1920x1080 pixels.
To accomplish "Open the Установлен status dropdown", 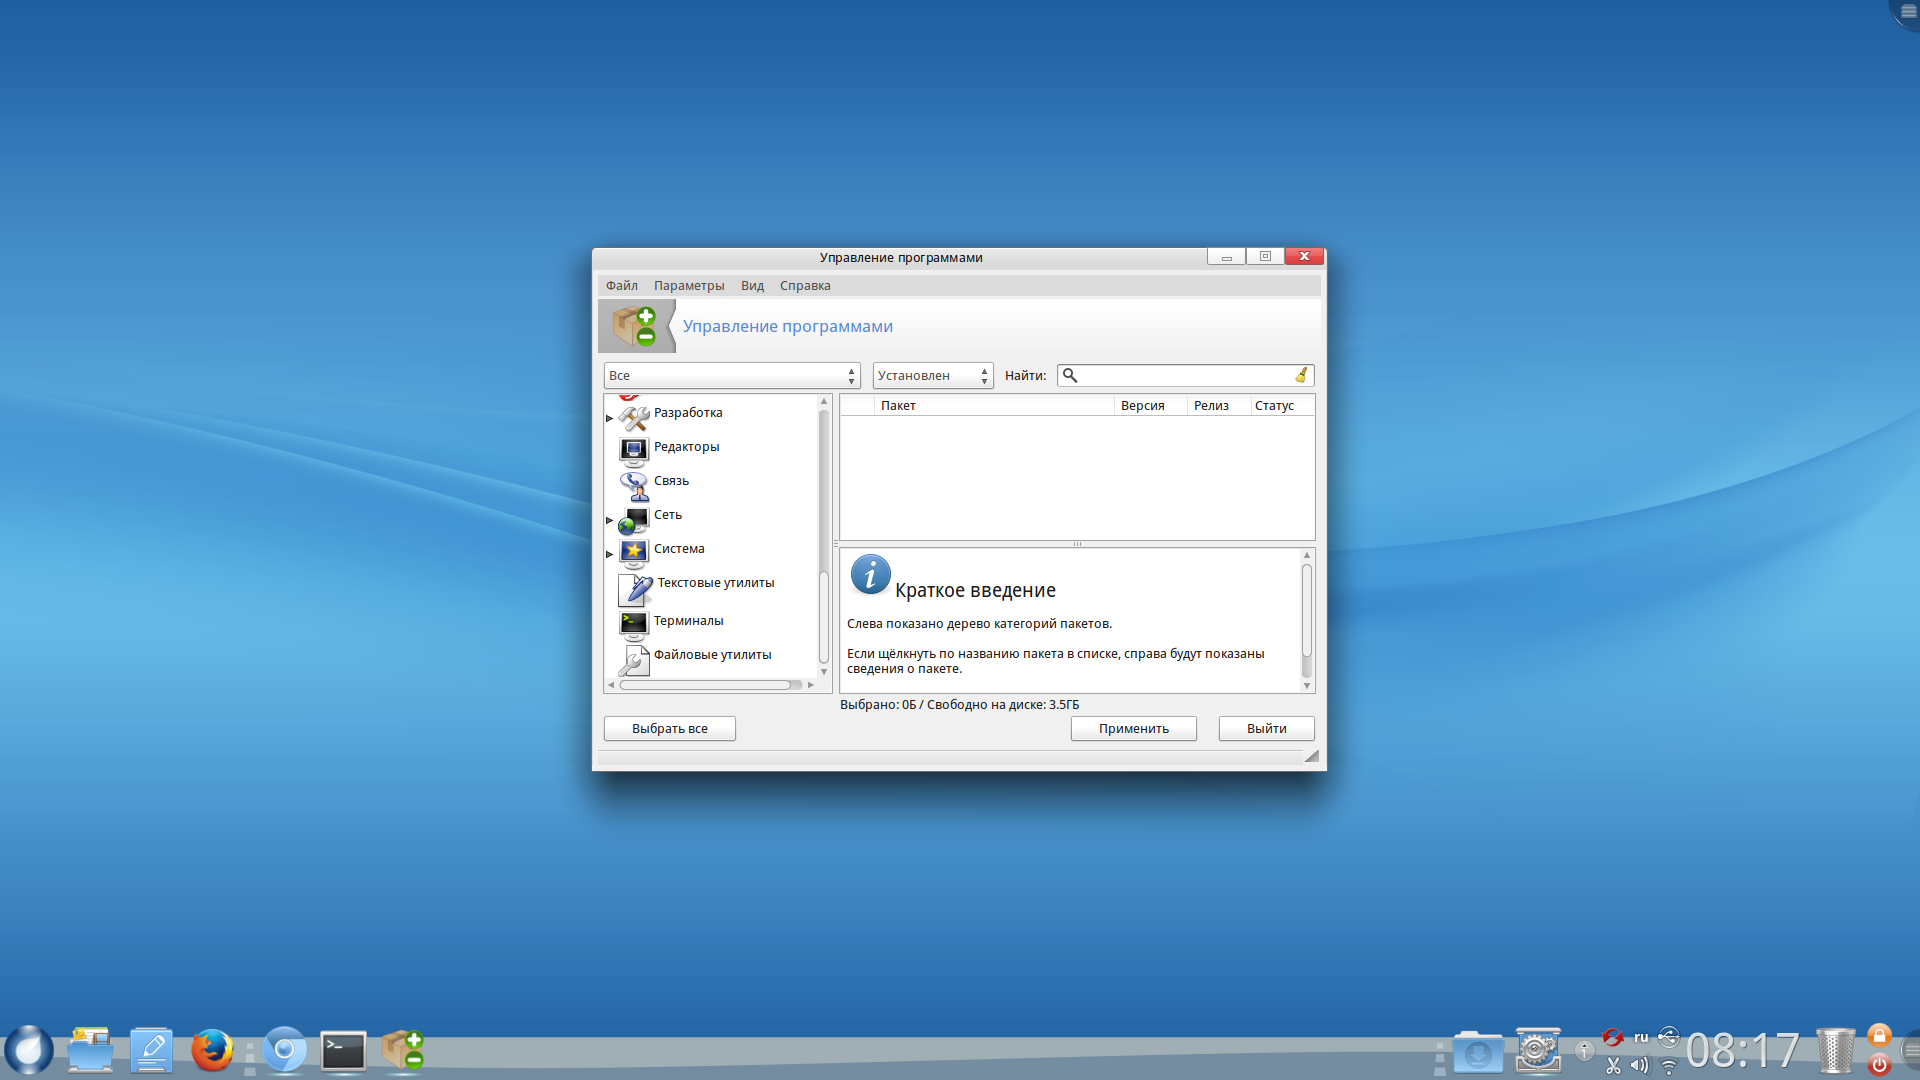I will coord(932,376).
